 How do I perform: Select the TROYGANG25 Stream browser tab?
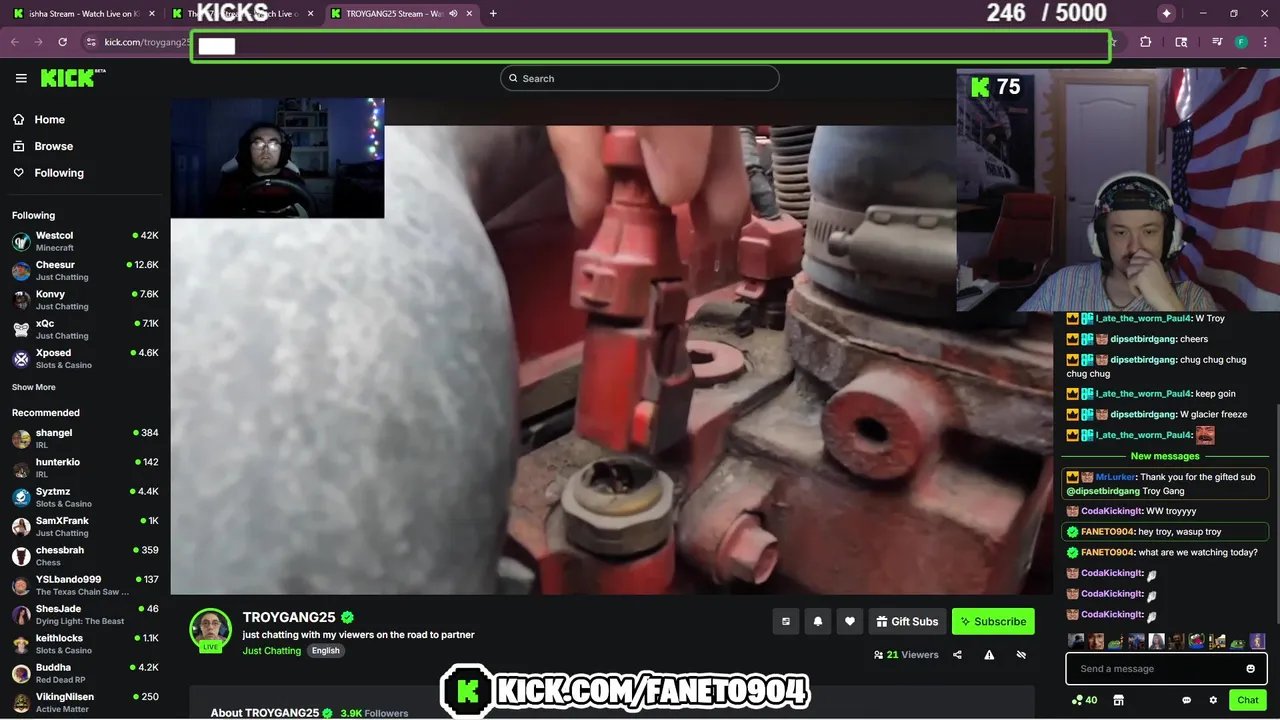coord(400,13)
